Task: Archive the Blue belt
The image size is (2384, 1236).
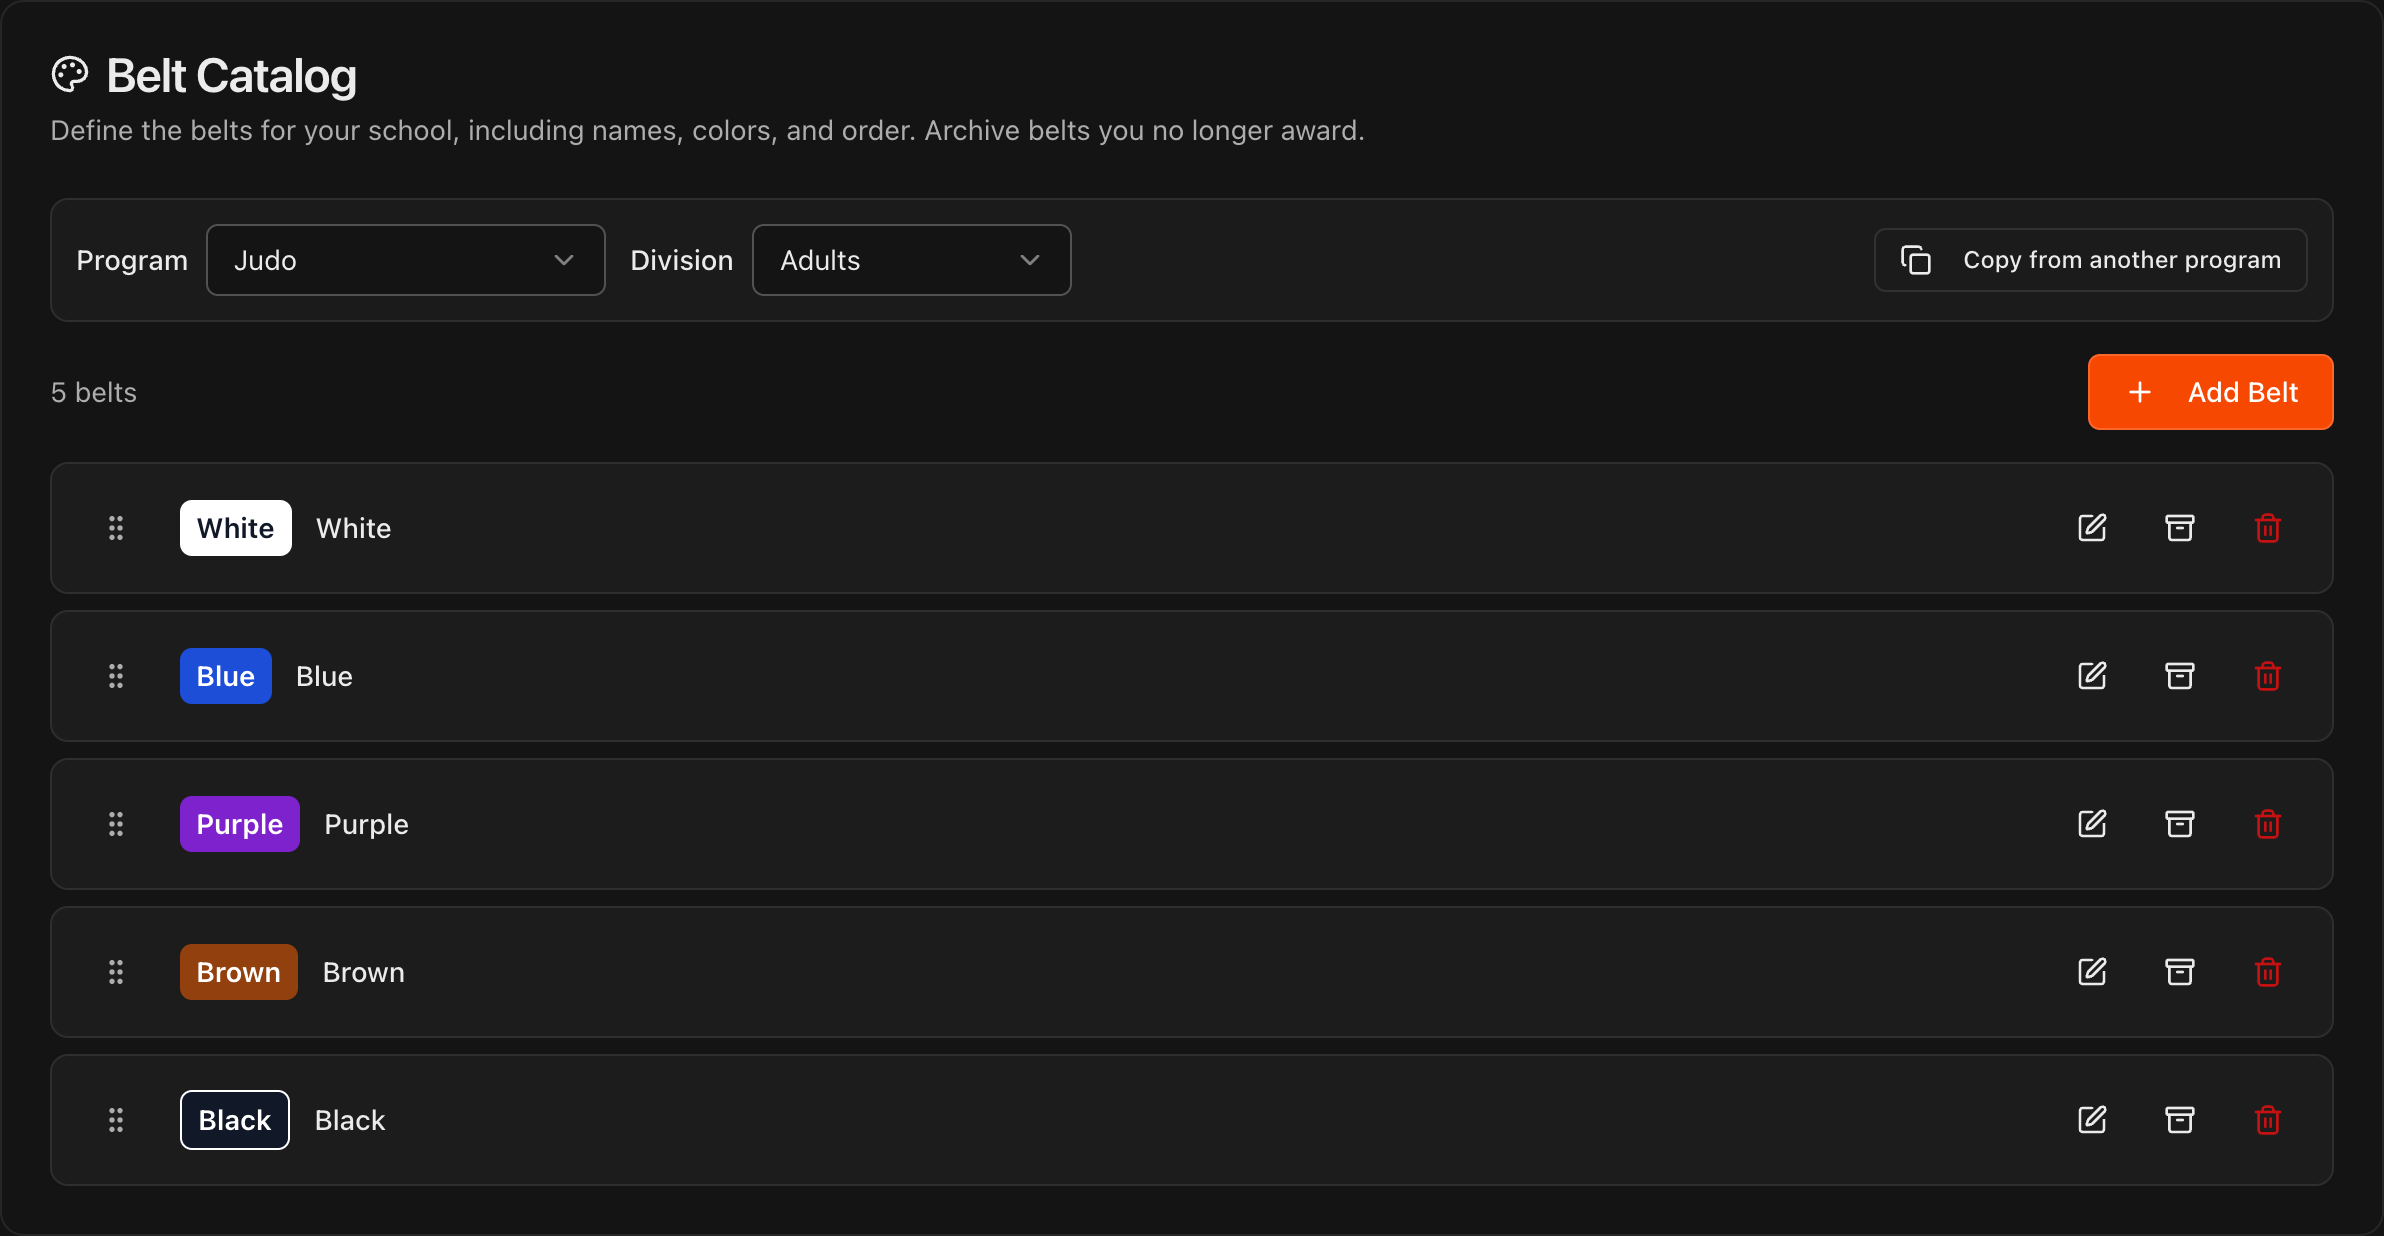Action: click(2180, 676)
